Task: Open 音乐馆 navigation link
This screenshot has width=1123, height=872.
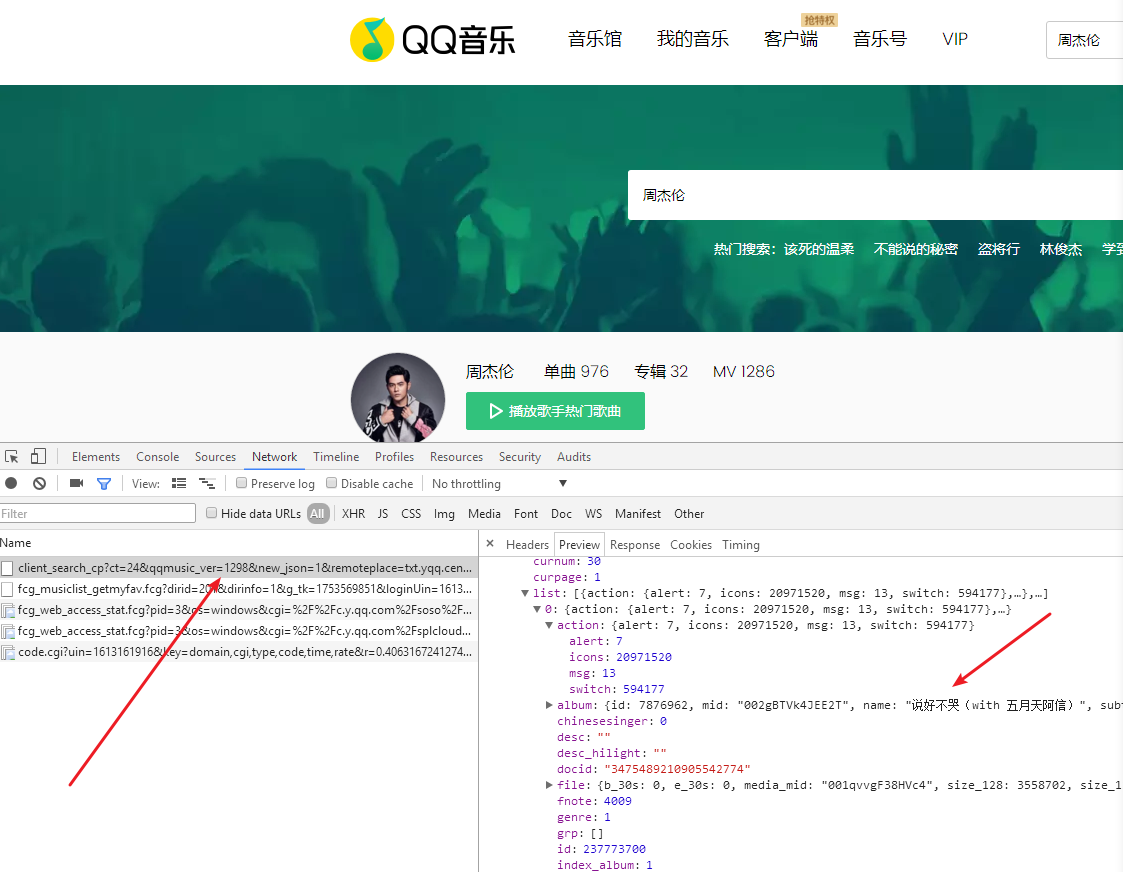Action: [594, 39]
